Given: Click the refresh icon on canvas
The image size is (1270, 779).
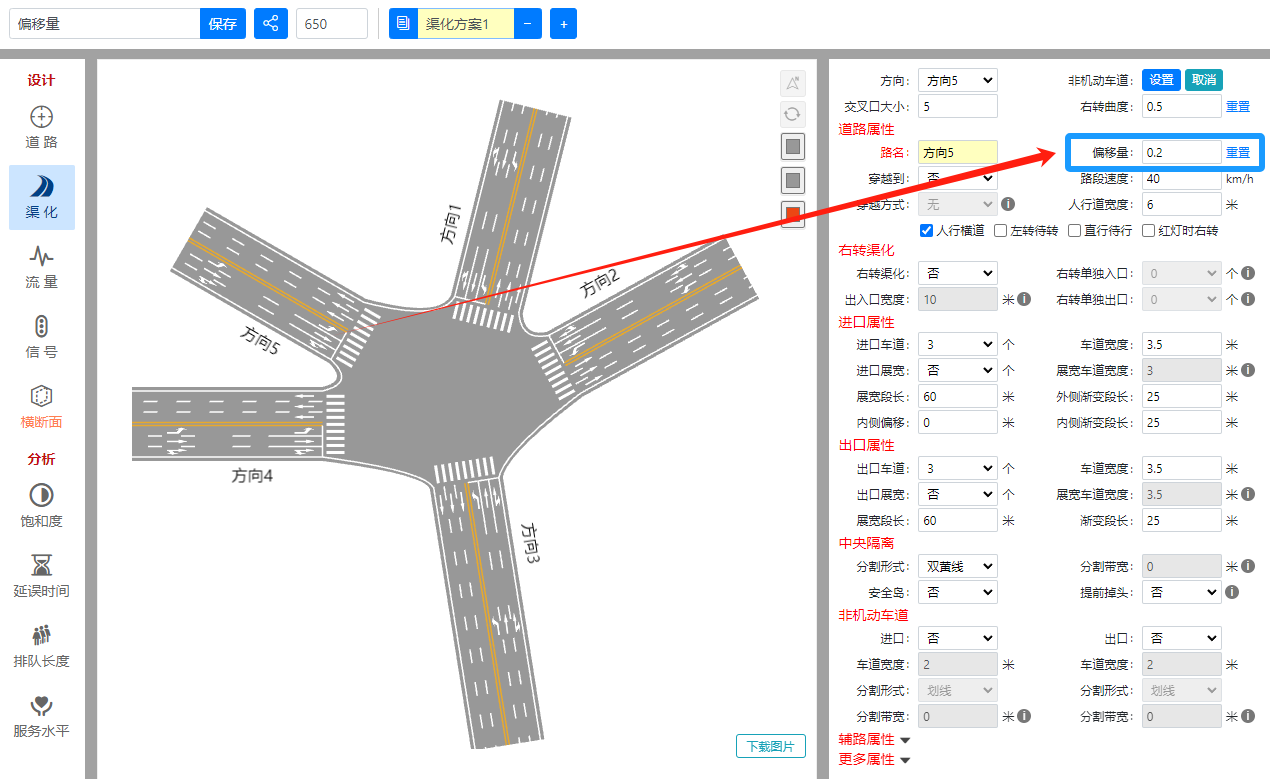Looking at the screenshot, I should click(x=792, y=114).
